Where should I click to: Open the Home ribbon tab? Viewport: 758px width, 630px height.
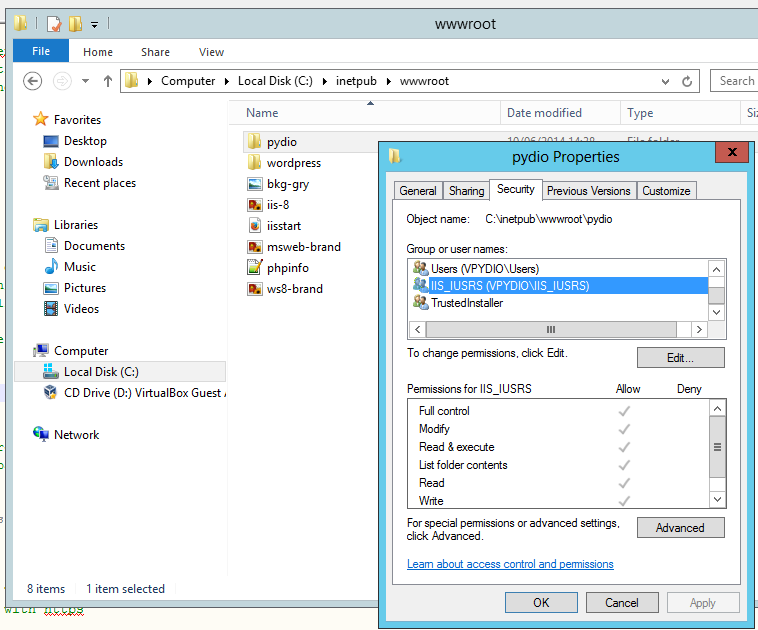pyautogui.click(x=98, y=52)
